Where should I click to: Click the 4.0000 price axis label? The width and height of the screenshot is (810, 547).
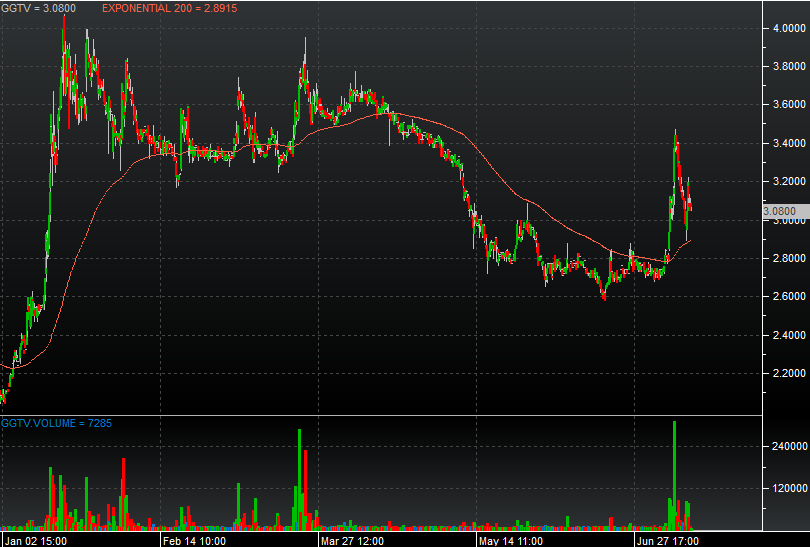coord(783,28)
